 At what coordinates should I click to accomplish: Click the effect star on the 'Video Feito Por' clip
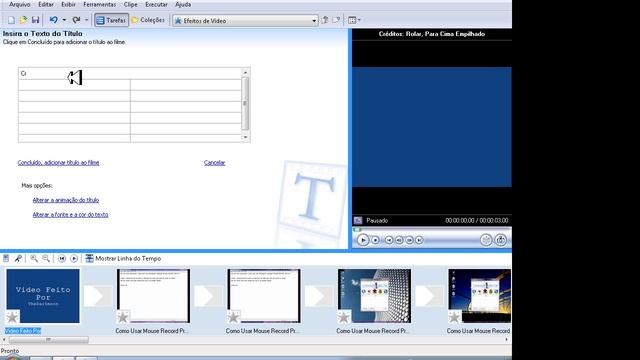pyautogui.click(x=12, y=317)
